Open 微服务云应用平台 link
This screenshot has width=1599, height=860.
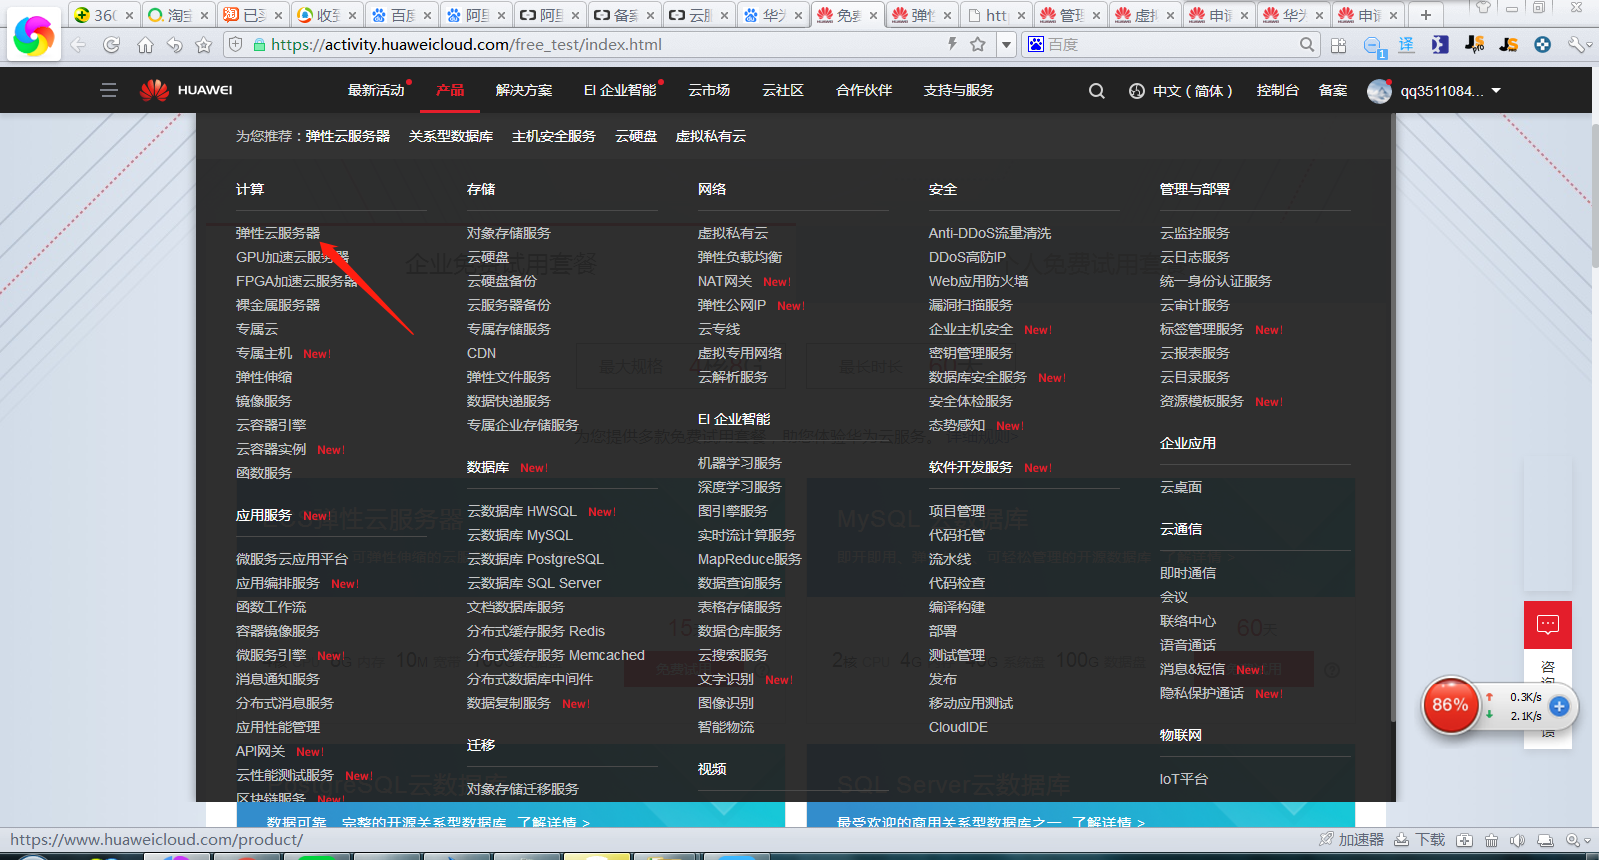pyautogui.click(x=292, y=559)
